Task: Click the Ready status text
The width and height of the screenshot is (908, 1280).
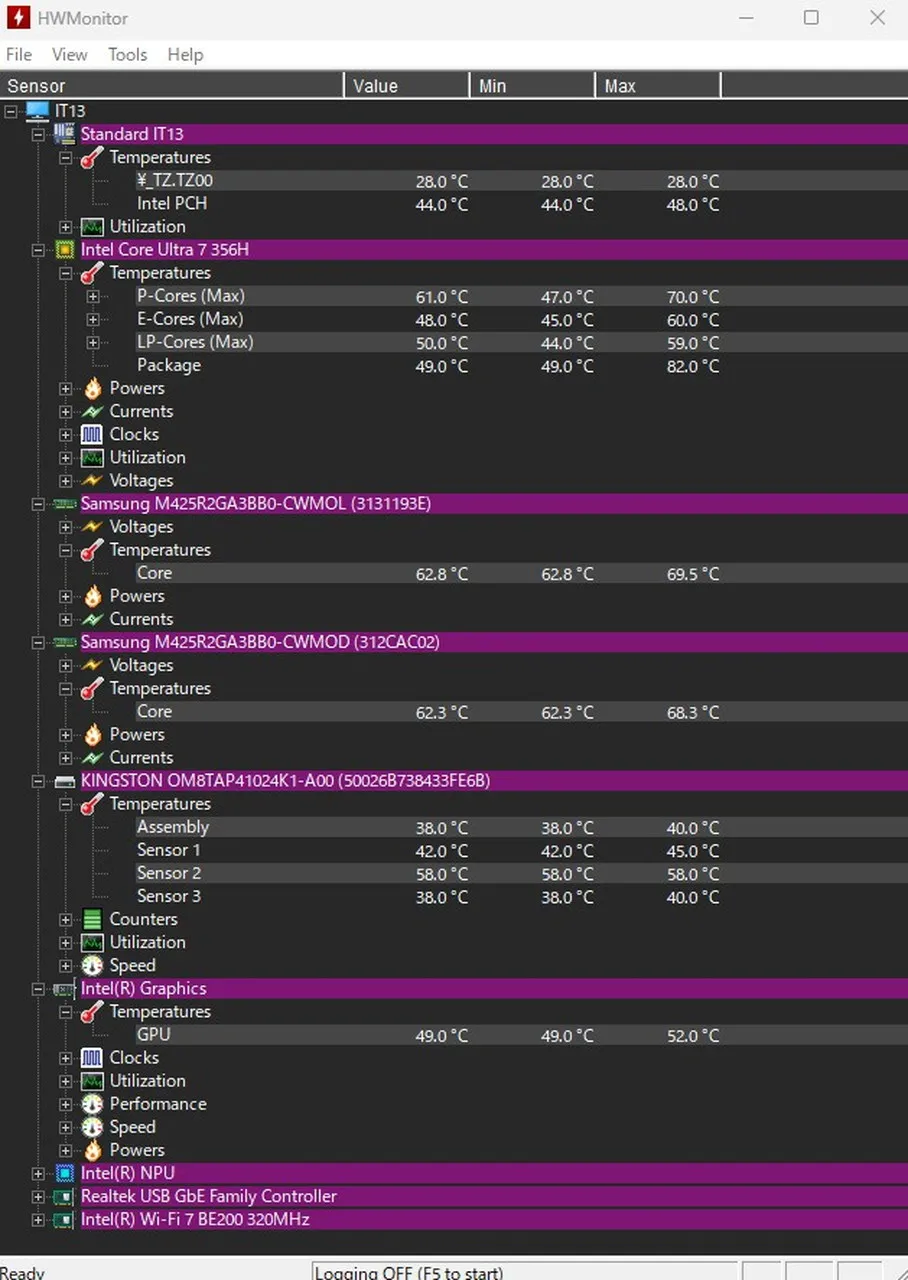Action: 22,1272
